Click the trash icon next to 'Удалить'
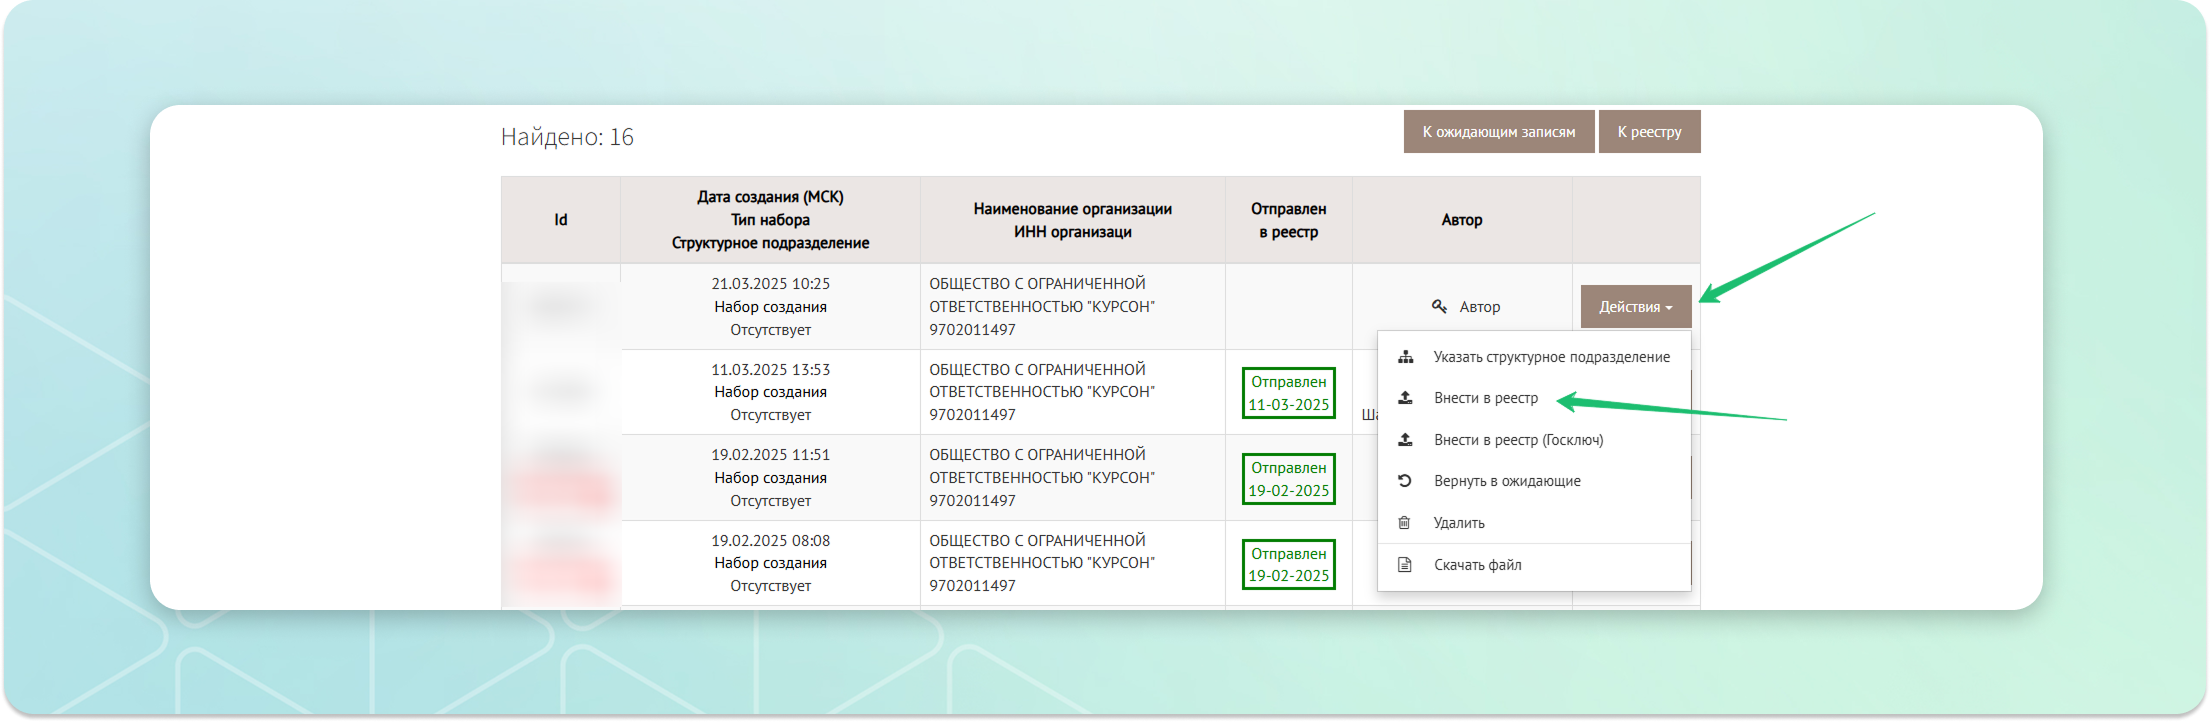 coord(1405,523)
